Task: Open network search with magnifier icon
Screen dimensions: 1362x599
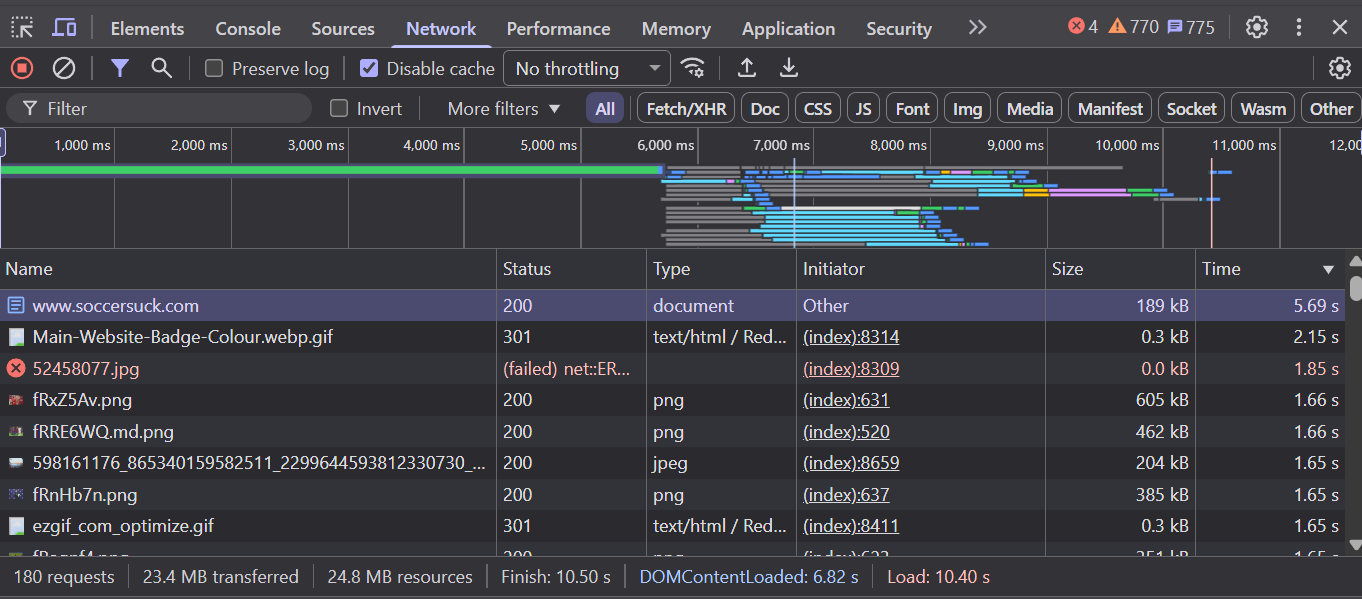Action: [161, 68]
